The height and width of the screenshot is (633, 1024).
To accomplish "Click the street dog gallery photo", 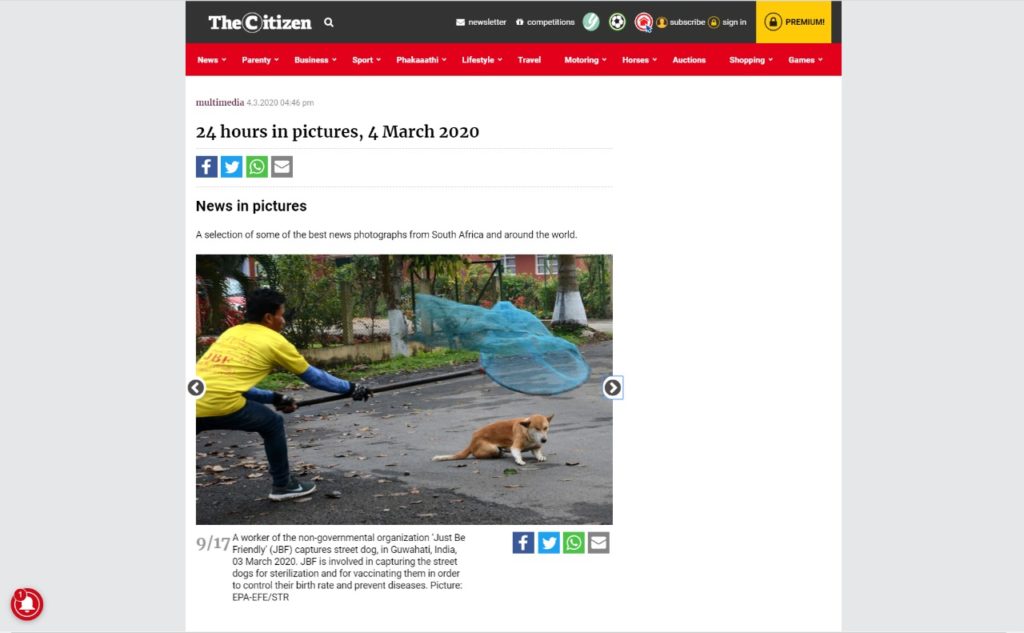I will tap(404, 389).
